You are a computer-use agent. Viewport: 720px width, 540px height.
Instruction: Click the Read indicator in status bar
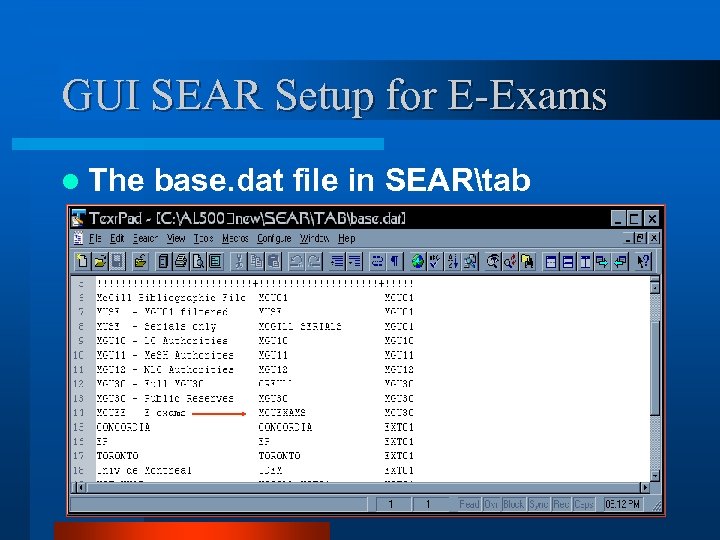(x=469, y=504)
